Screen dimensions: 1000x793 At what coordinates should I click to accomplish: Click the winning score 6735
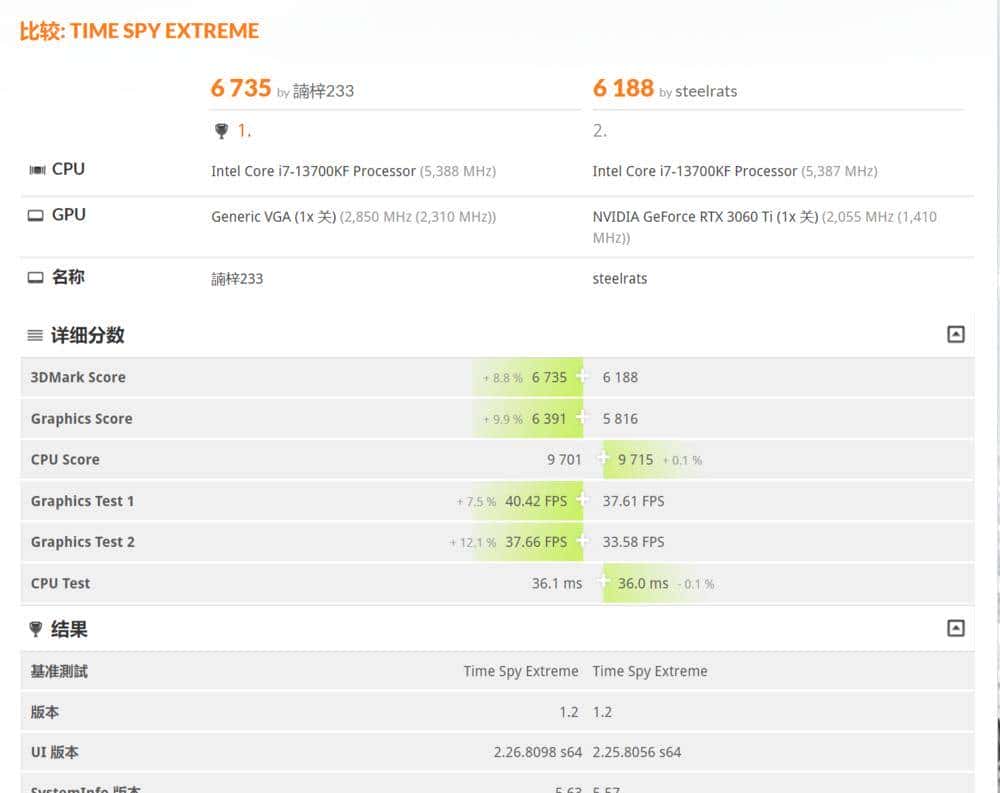pos(240,88)
